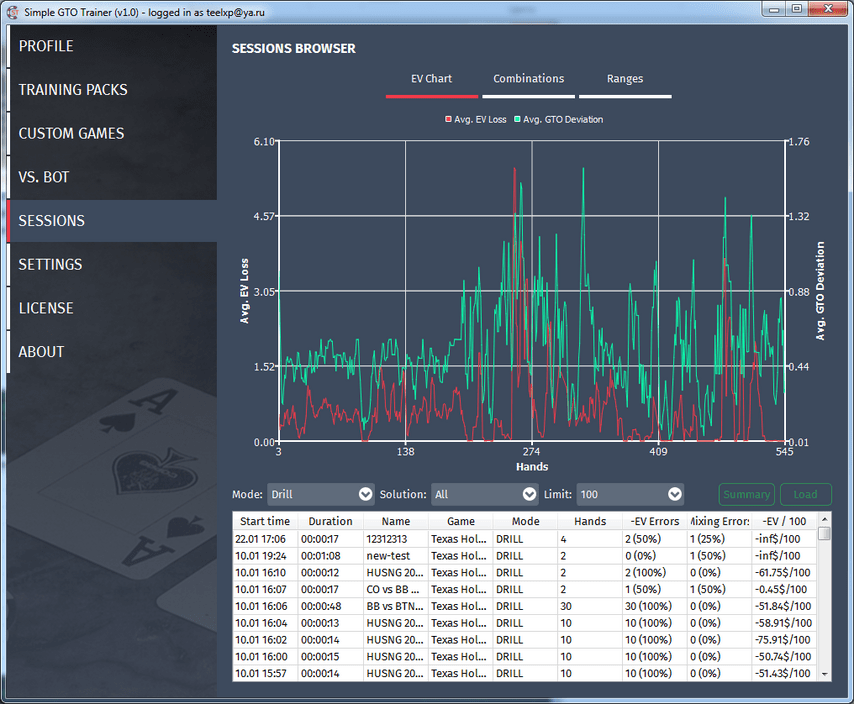Minimize the Simple GTO Trainer window
854x704 pixels.
[774, 9]
